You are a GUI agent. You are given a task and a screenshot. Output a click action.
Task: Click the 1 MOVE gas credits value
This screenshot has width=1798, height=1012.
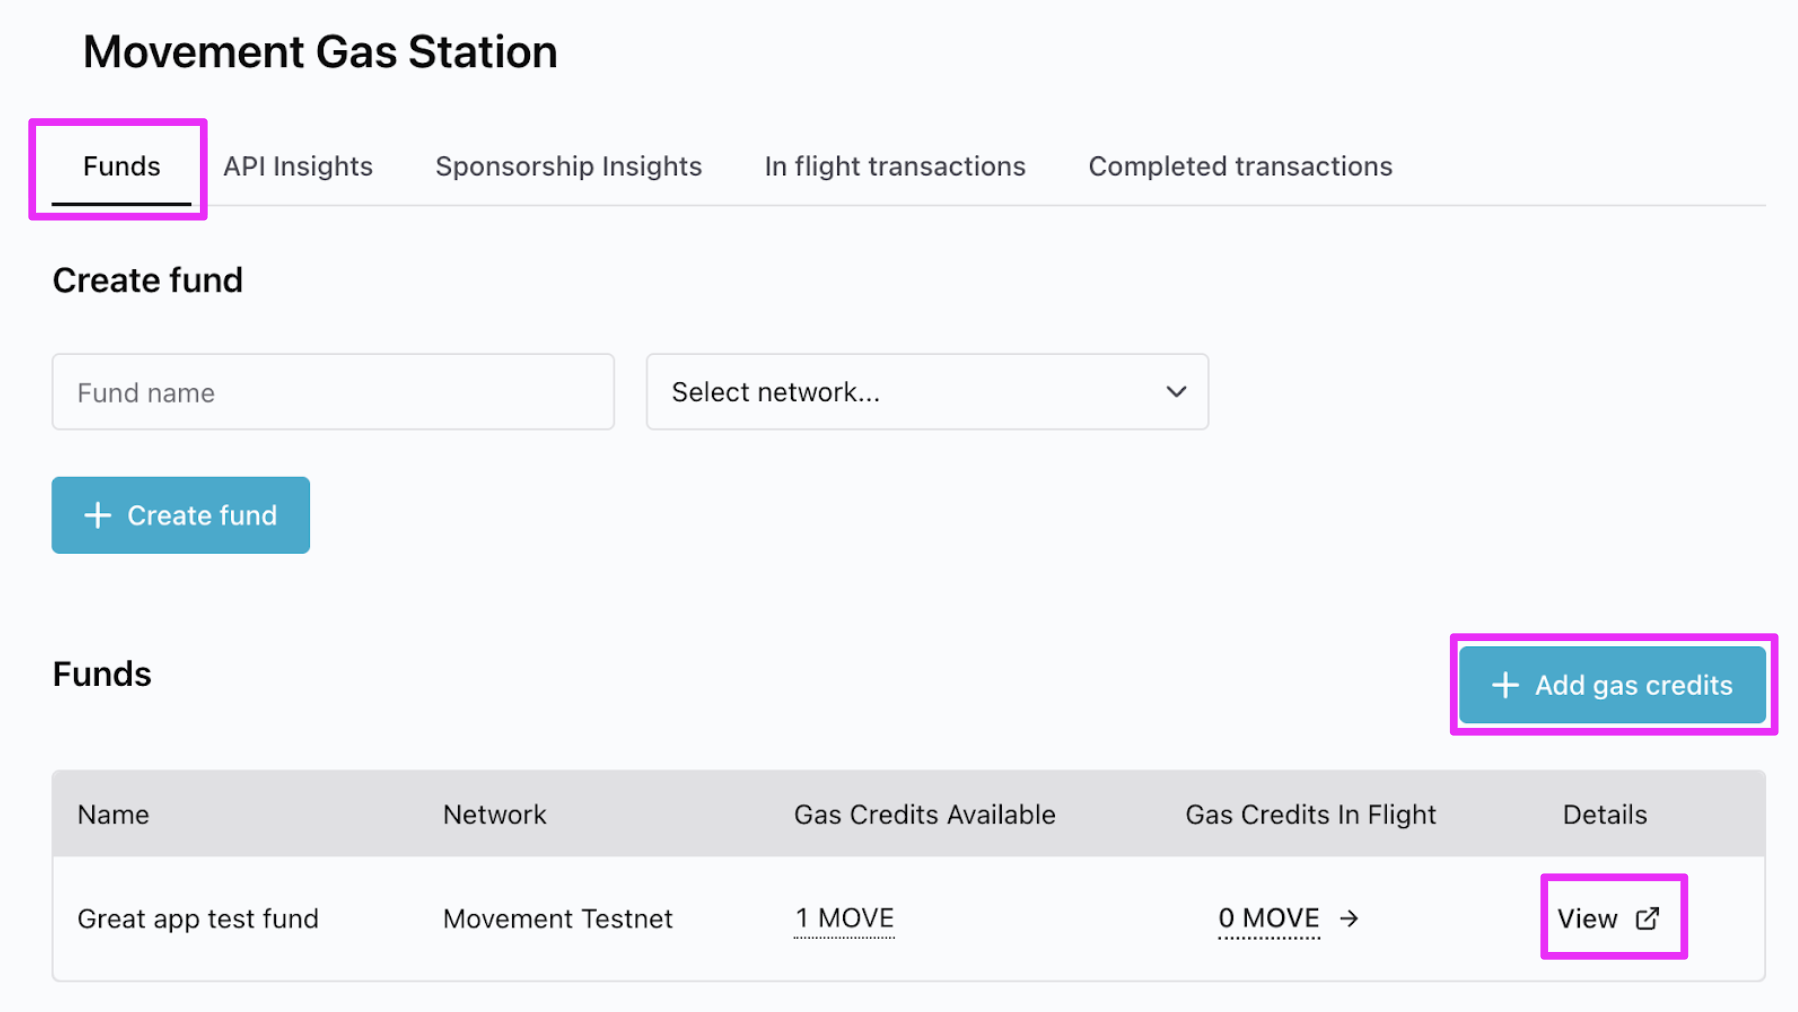(x=844, y=918)
